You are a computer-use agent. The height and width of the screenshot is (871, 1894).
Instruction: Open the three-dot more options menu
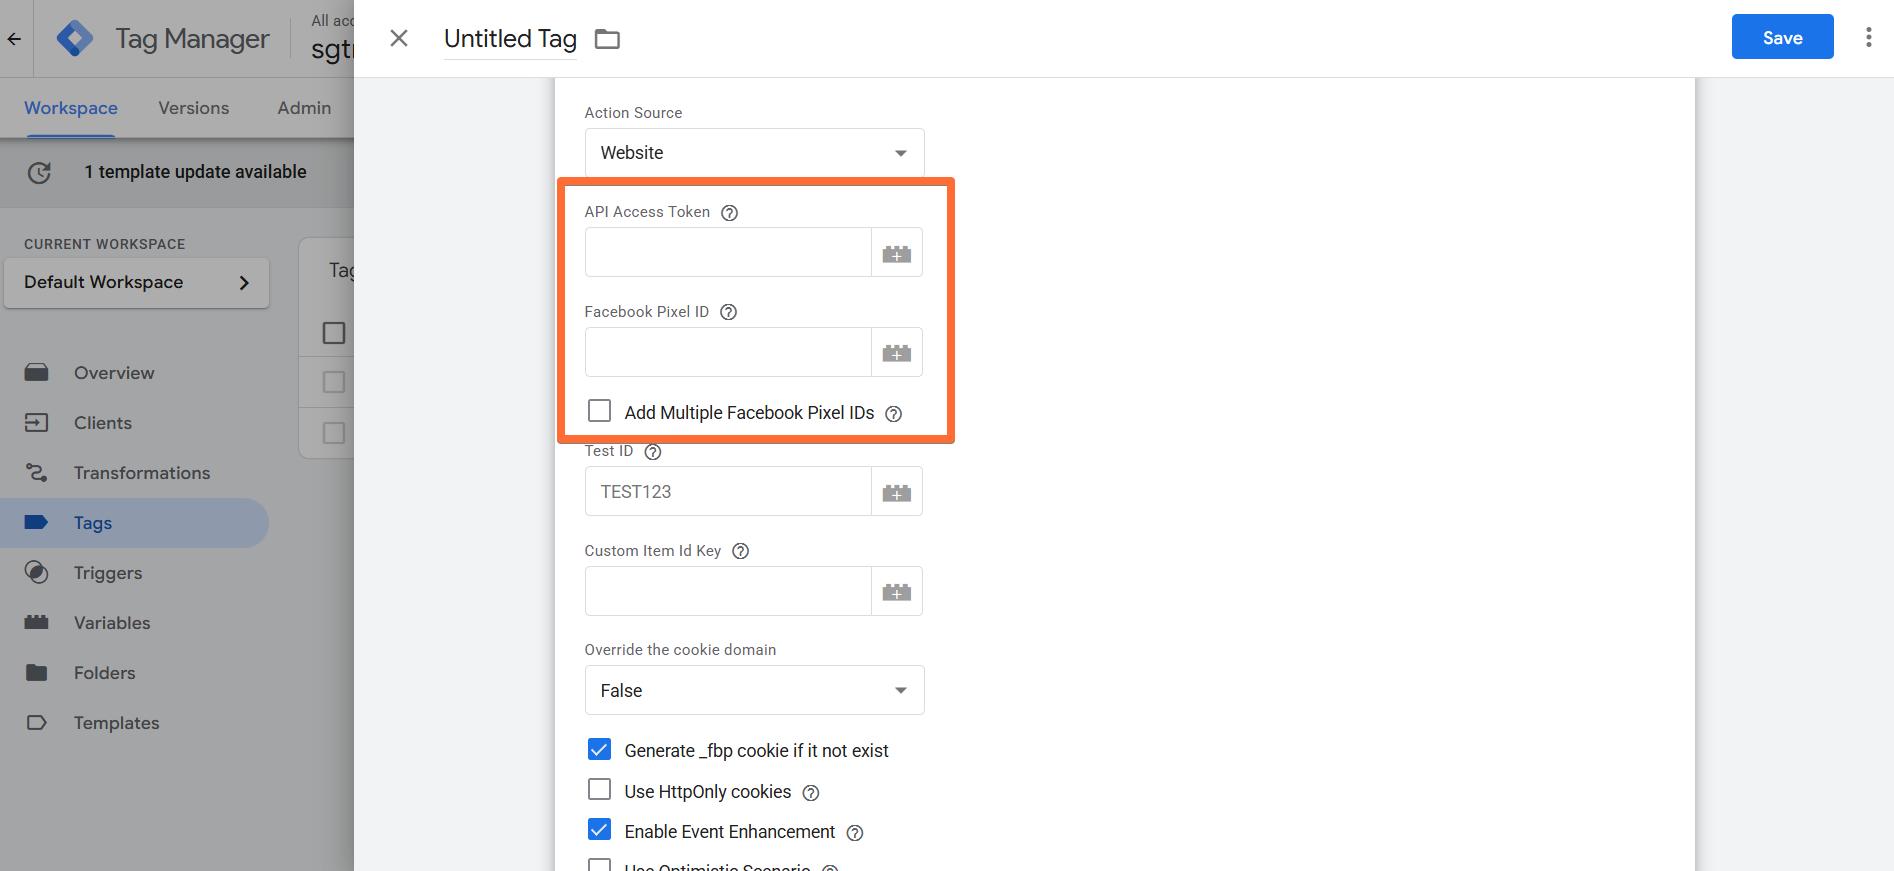(x=1868, y=38)
